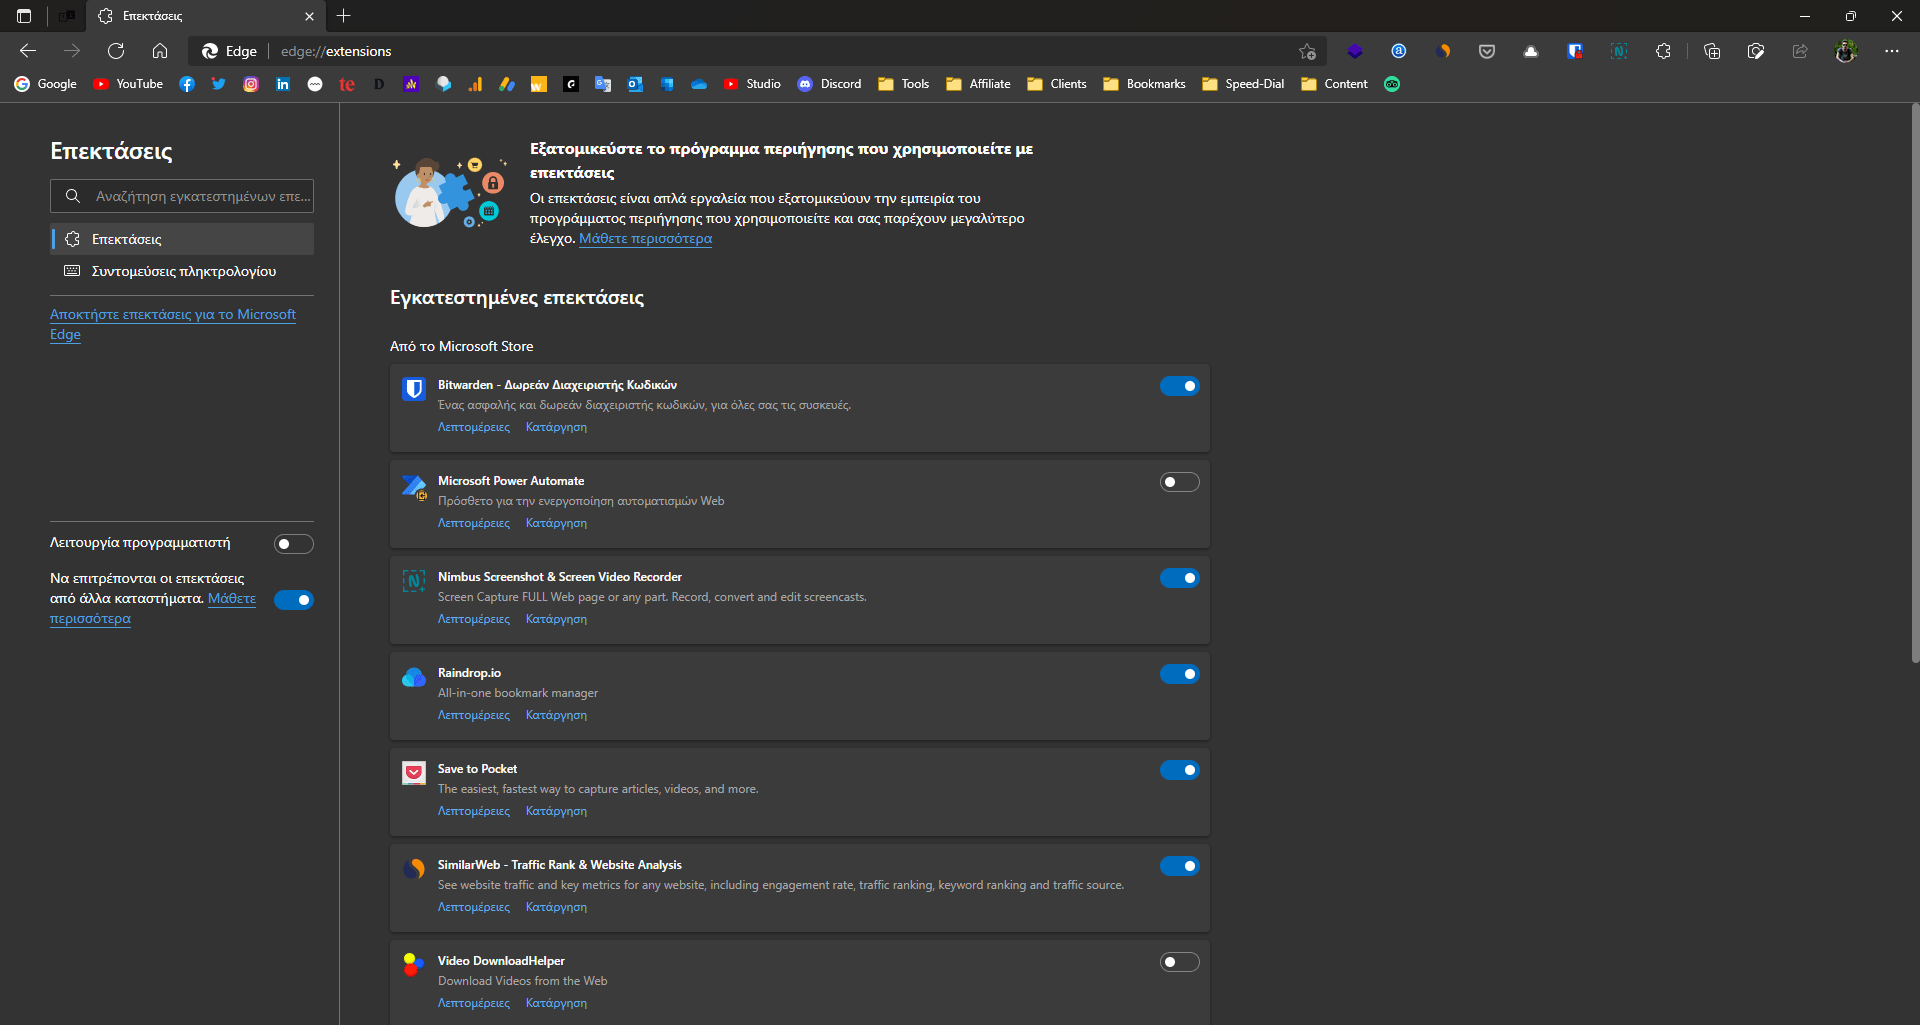The image size is (1920, 1025).
Task: Refresh the page with the reload icon
Action: coord(116,51)
